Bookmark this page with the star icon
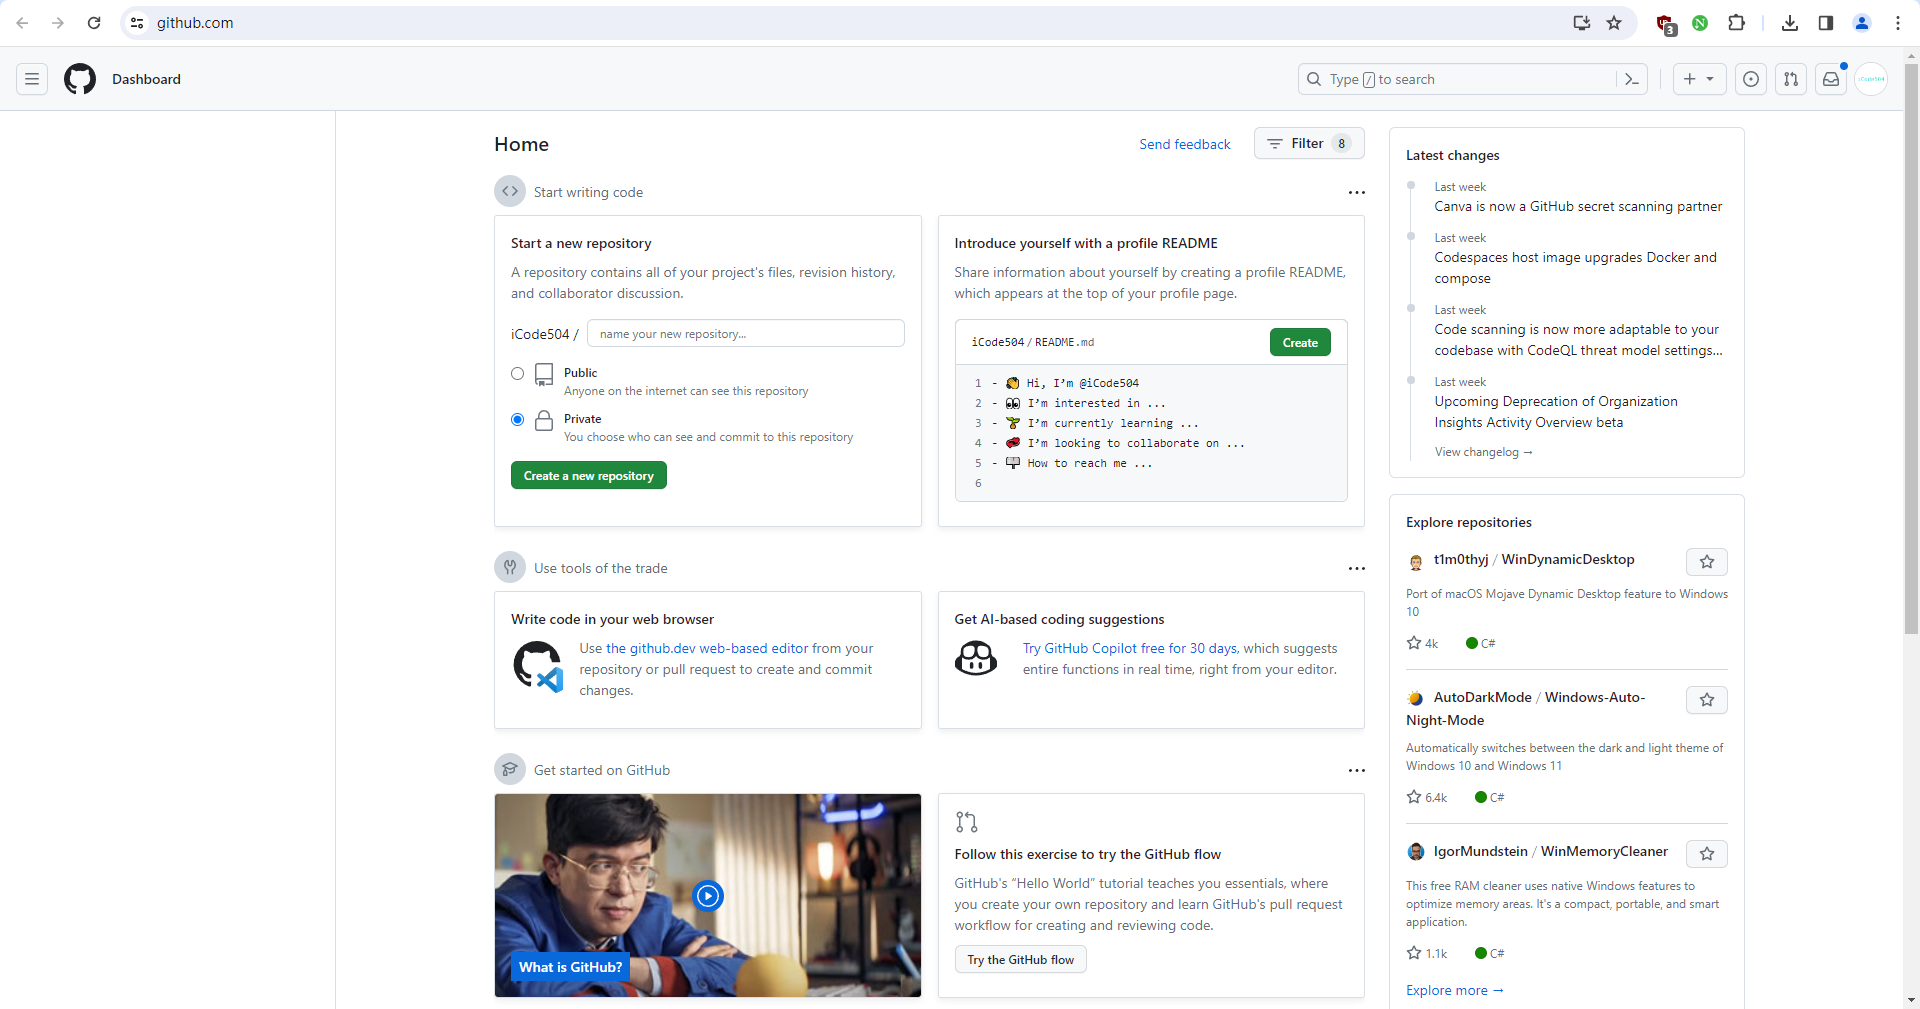 [x=1614, y=23]
